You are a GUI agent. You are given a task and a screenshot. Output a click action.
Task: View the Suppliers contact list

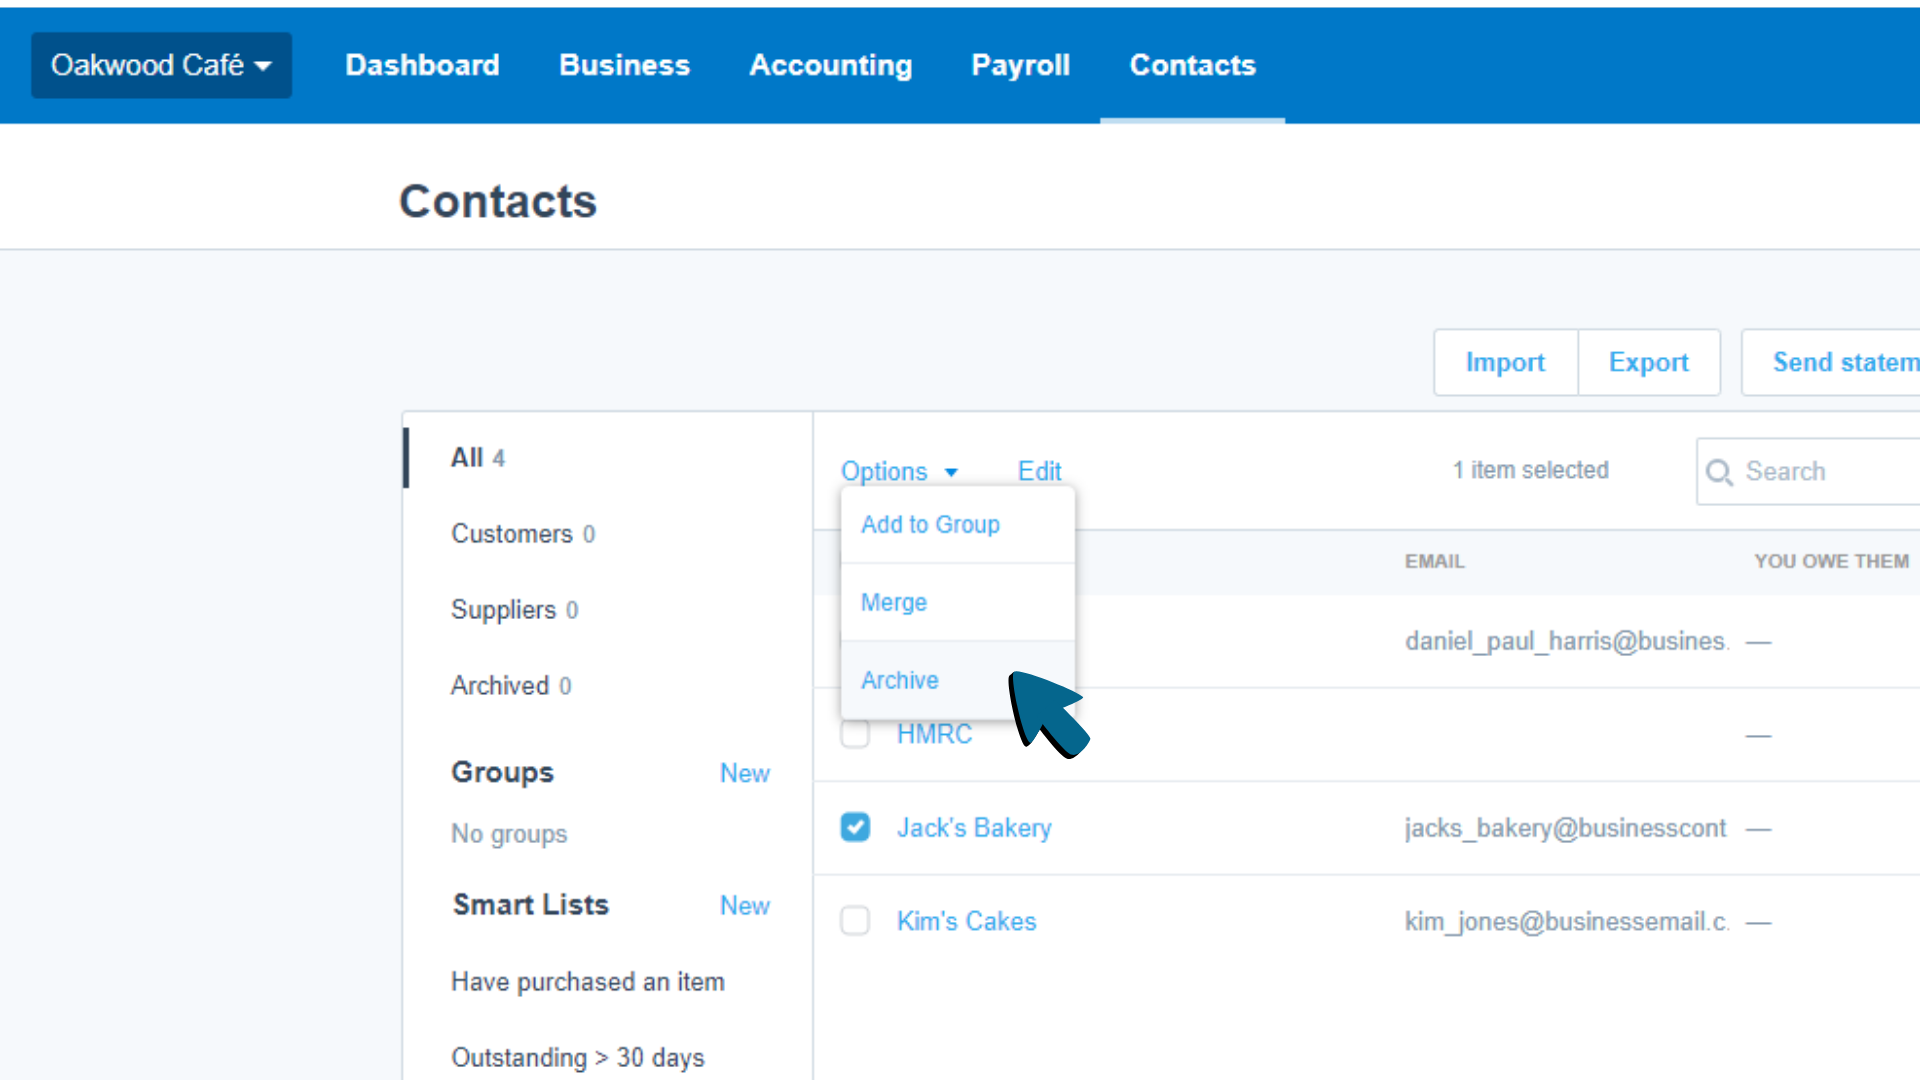(x=503, y=609)
